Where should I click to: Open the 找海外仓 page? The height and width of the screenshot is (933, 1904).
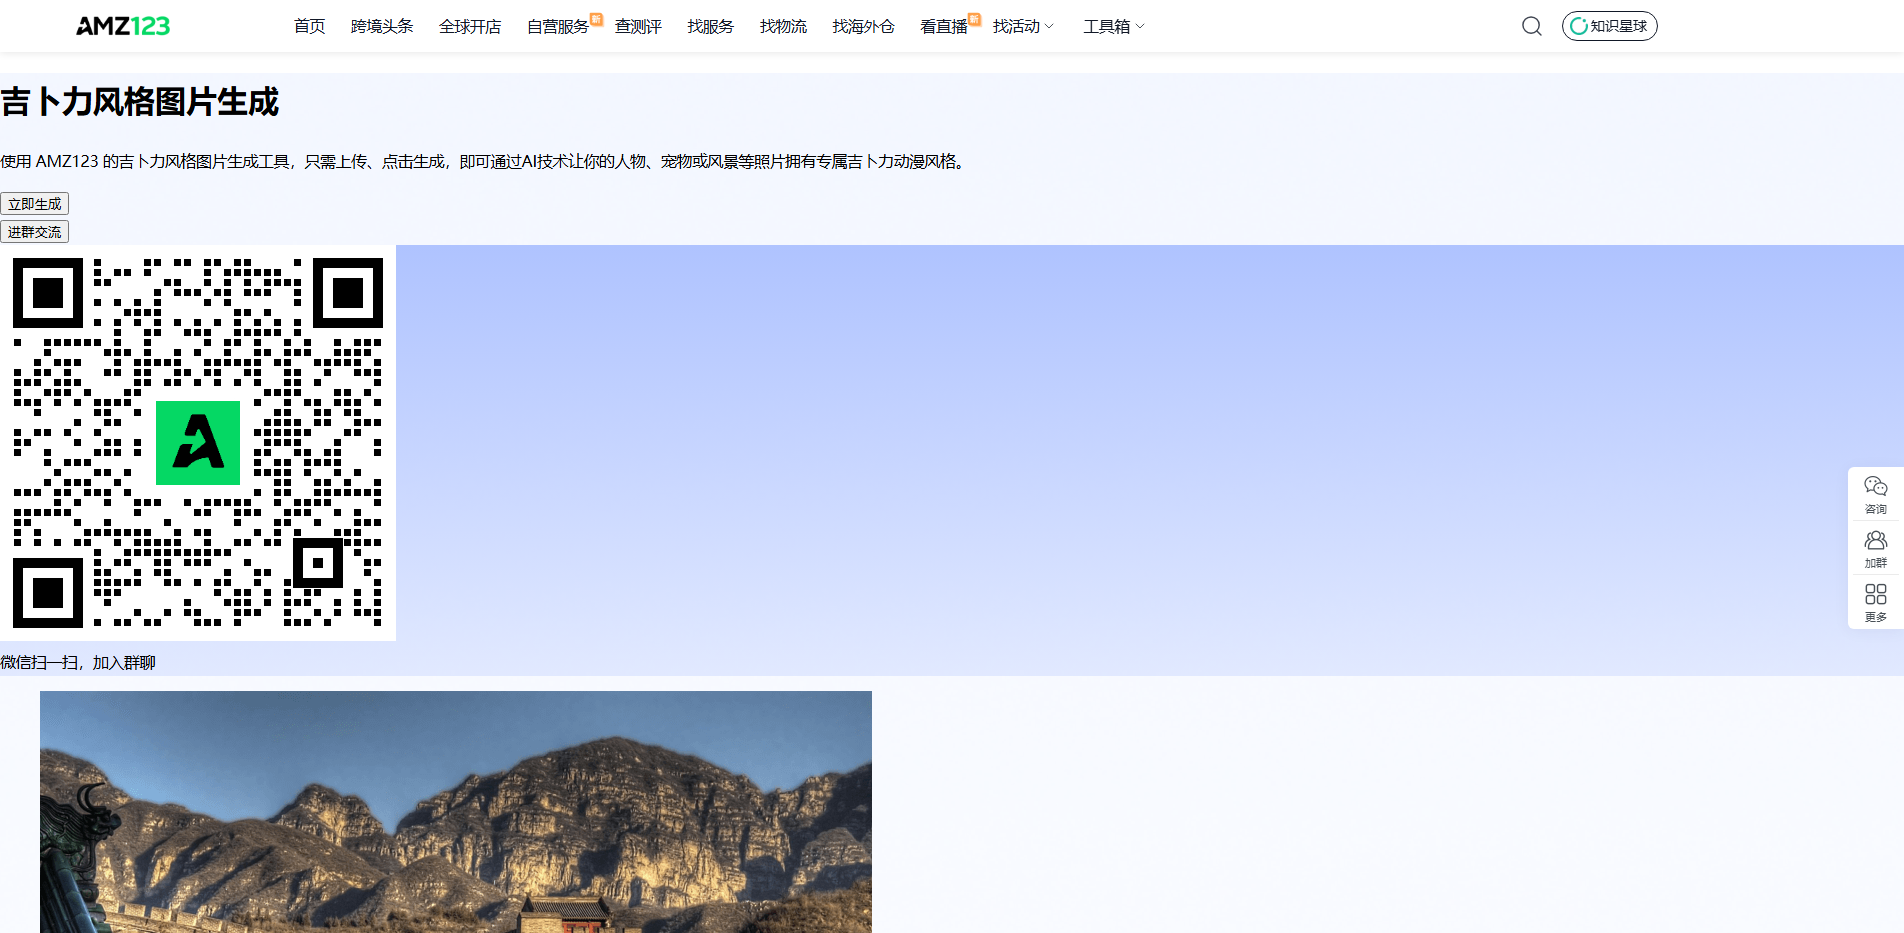(x=862, y=27)
